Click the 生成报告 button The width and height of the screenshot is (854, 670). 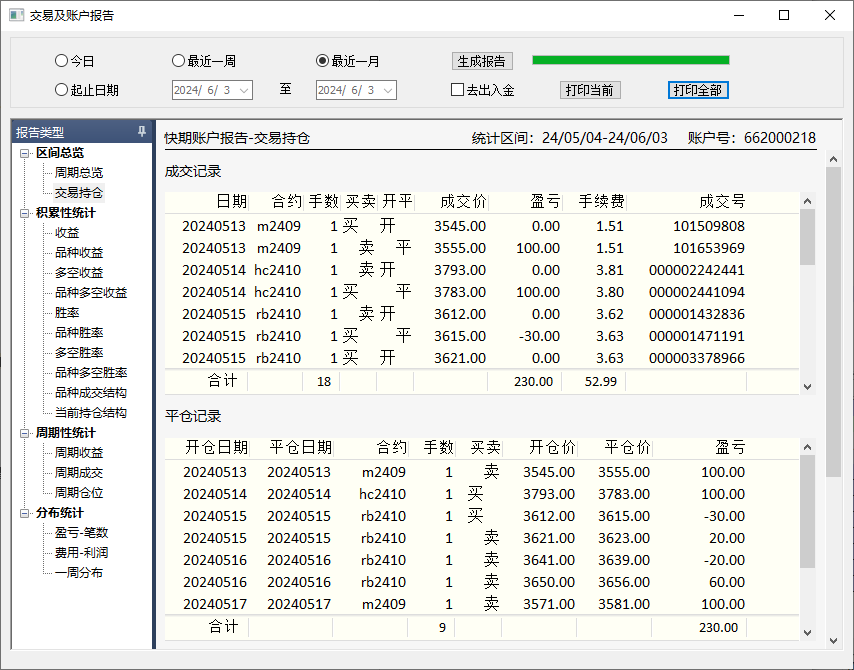point(482,61)
